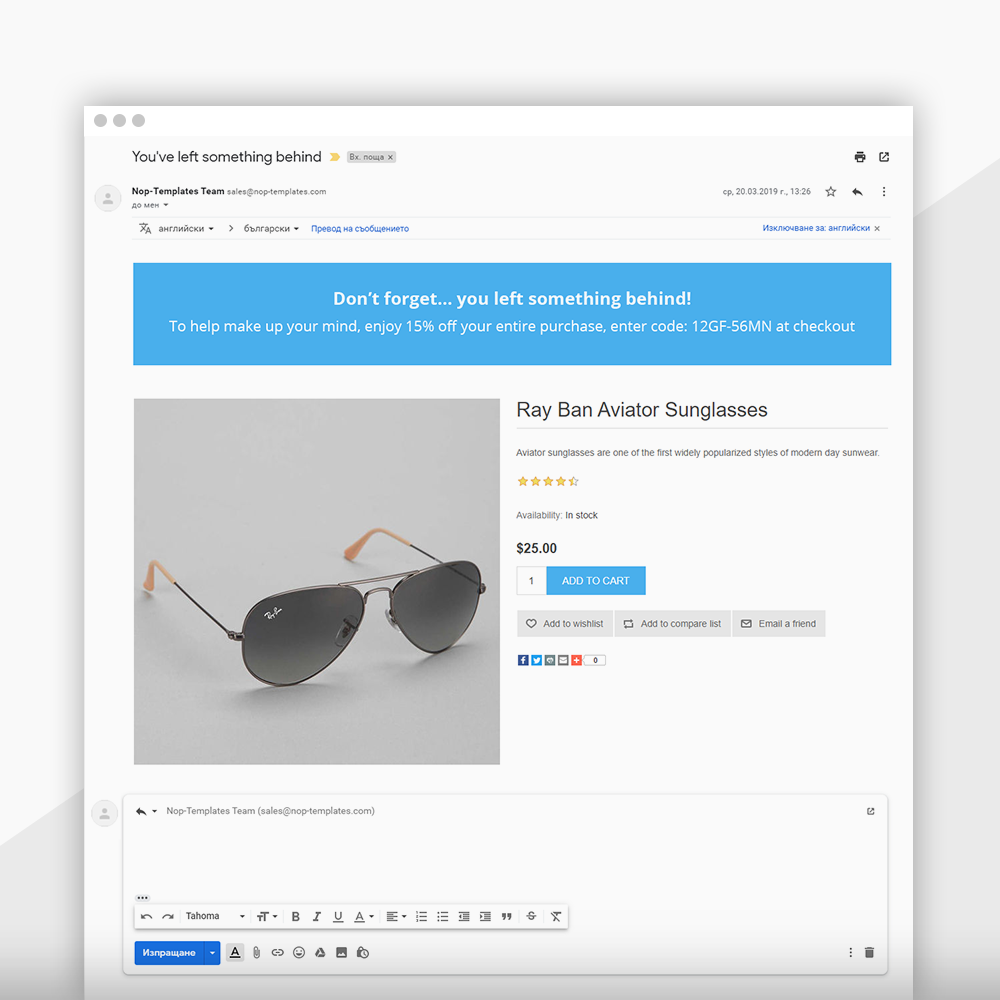This screenshot has width=1000, height=1000.
Task: Attach a file with the paperclip
Action: coord(256,953)
